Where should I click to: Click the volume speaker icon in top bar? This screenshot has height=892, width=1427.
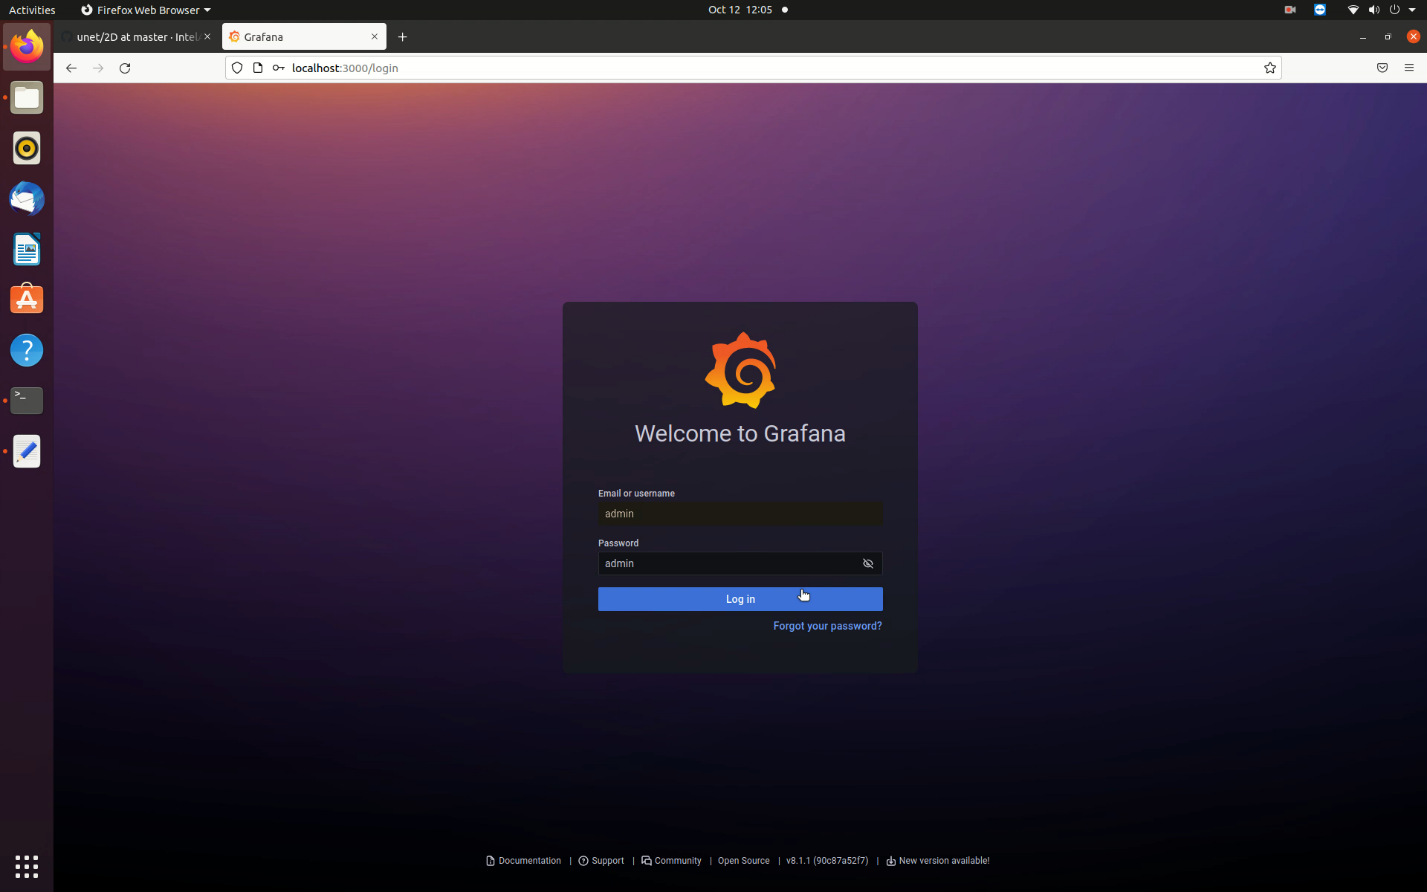1374,10
